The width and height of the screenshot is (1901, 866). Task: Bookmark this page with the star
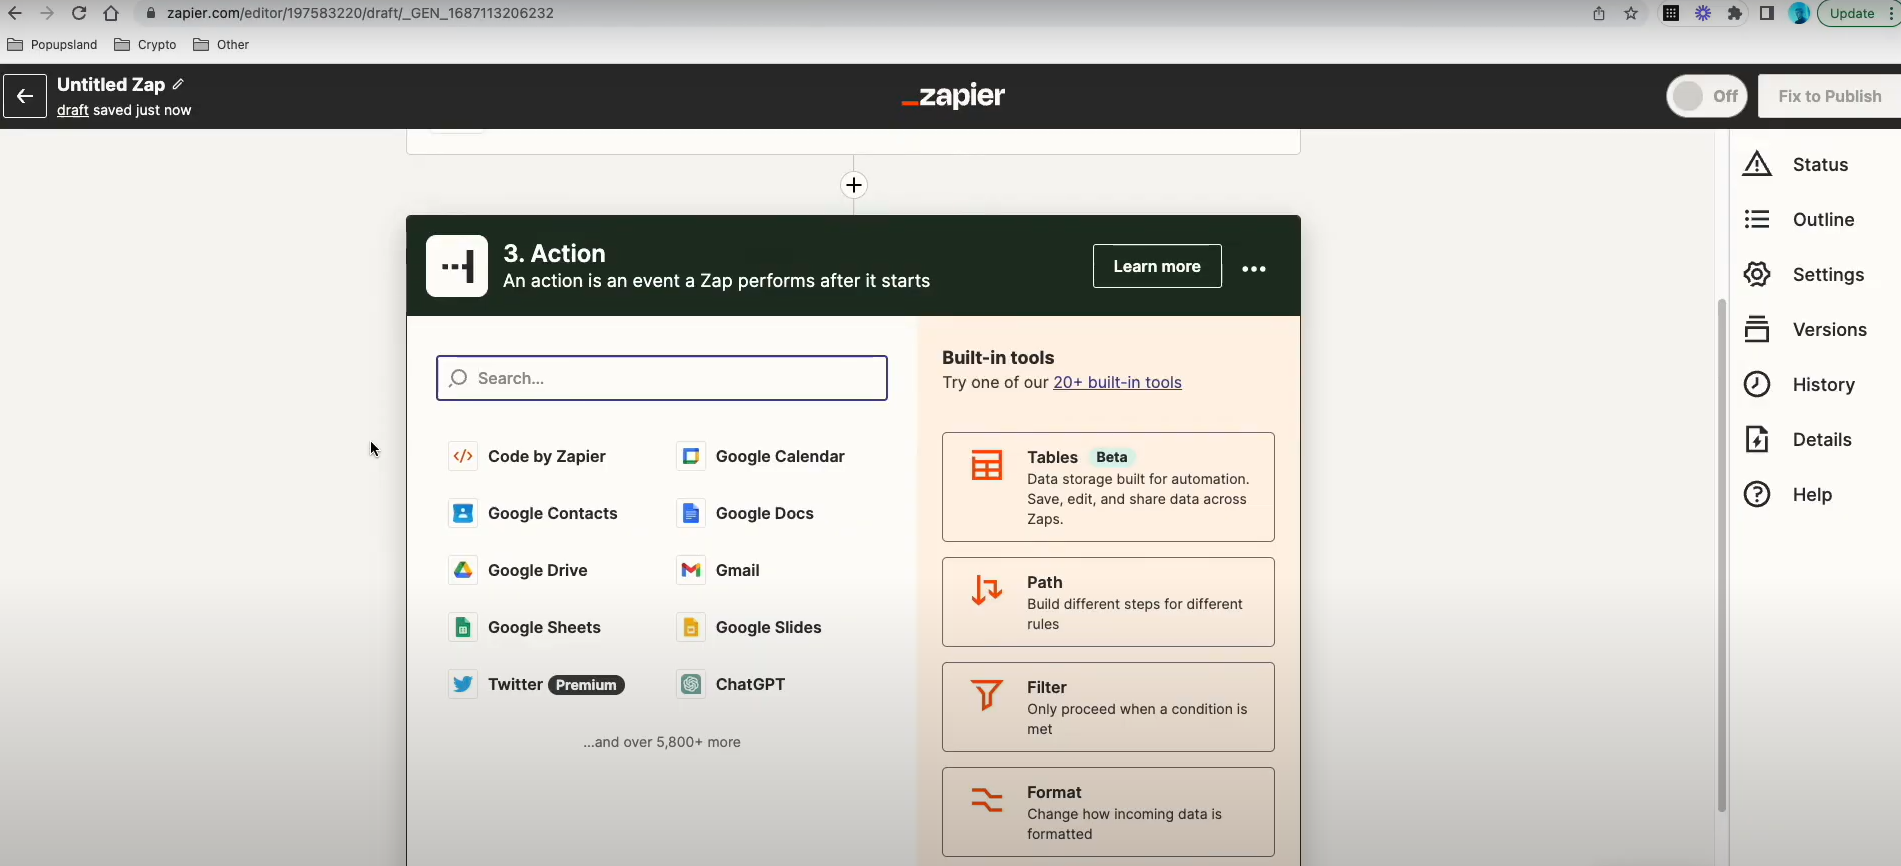tap(1631, 13)
